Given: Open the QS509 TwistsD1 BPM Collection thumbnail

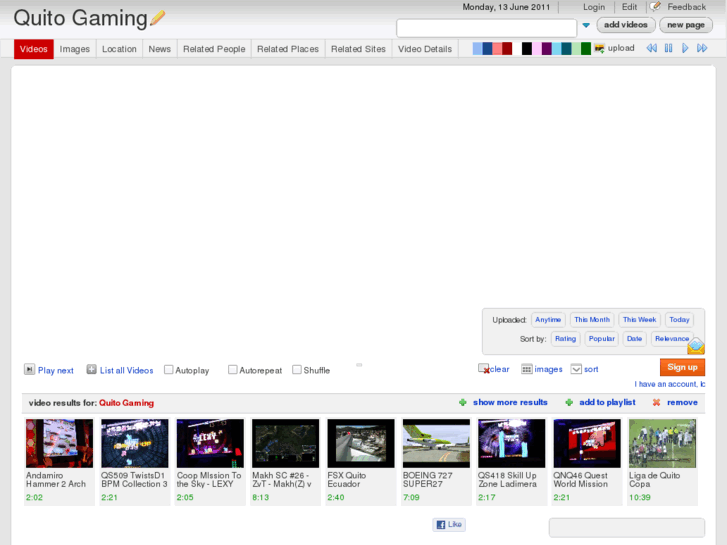Looking at the screenshot, I should click(x=135, y=443).
